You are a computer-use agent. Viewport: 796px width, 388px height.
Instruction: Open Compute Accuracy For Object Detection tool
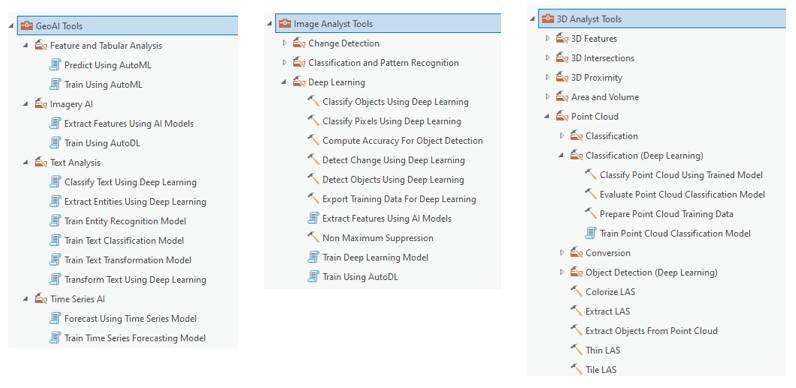point(403,141)
